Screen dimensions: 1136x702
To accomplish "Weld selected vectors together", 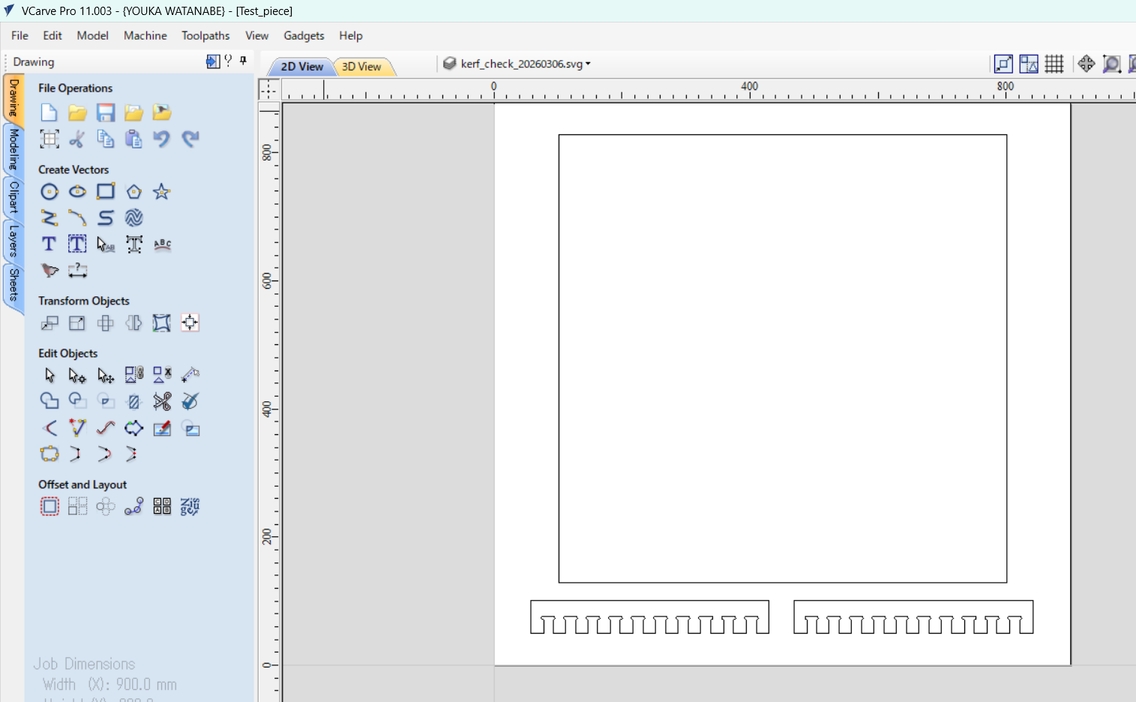I will coord(49,401).
